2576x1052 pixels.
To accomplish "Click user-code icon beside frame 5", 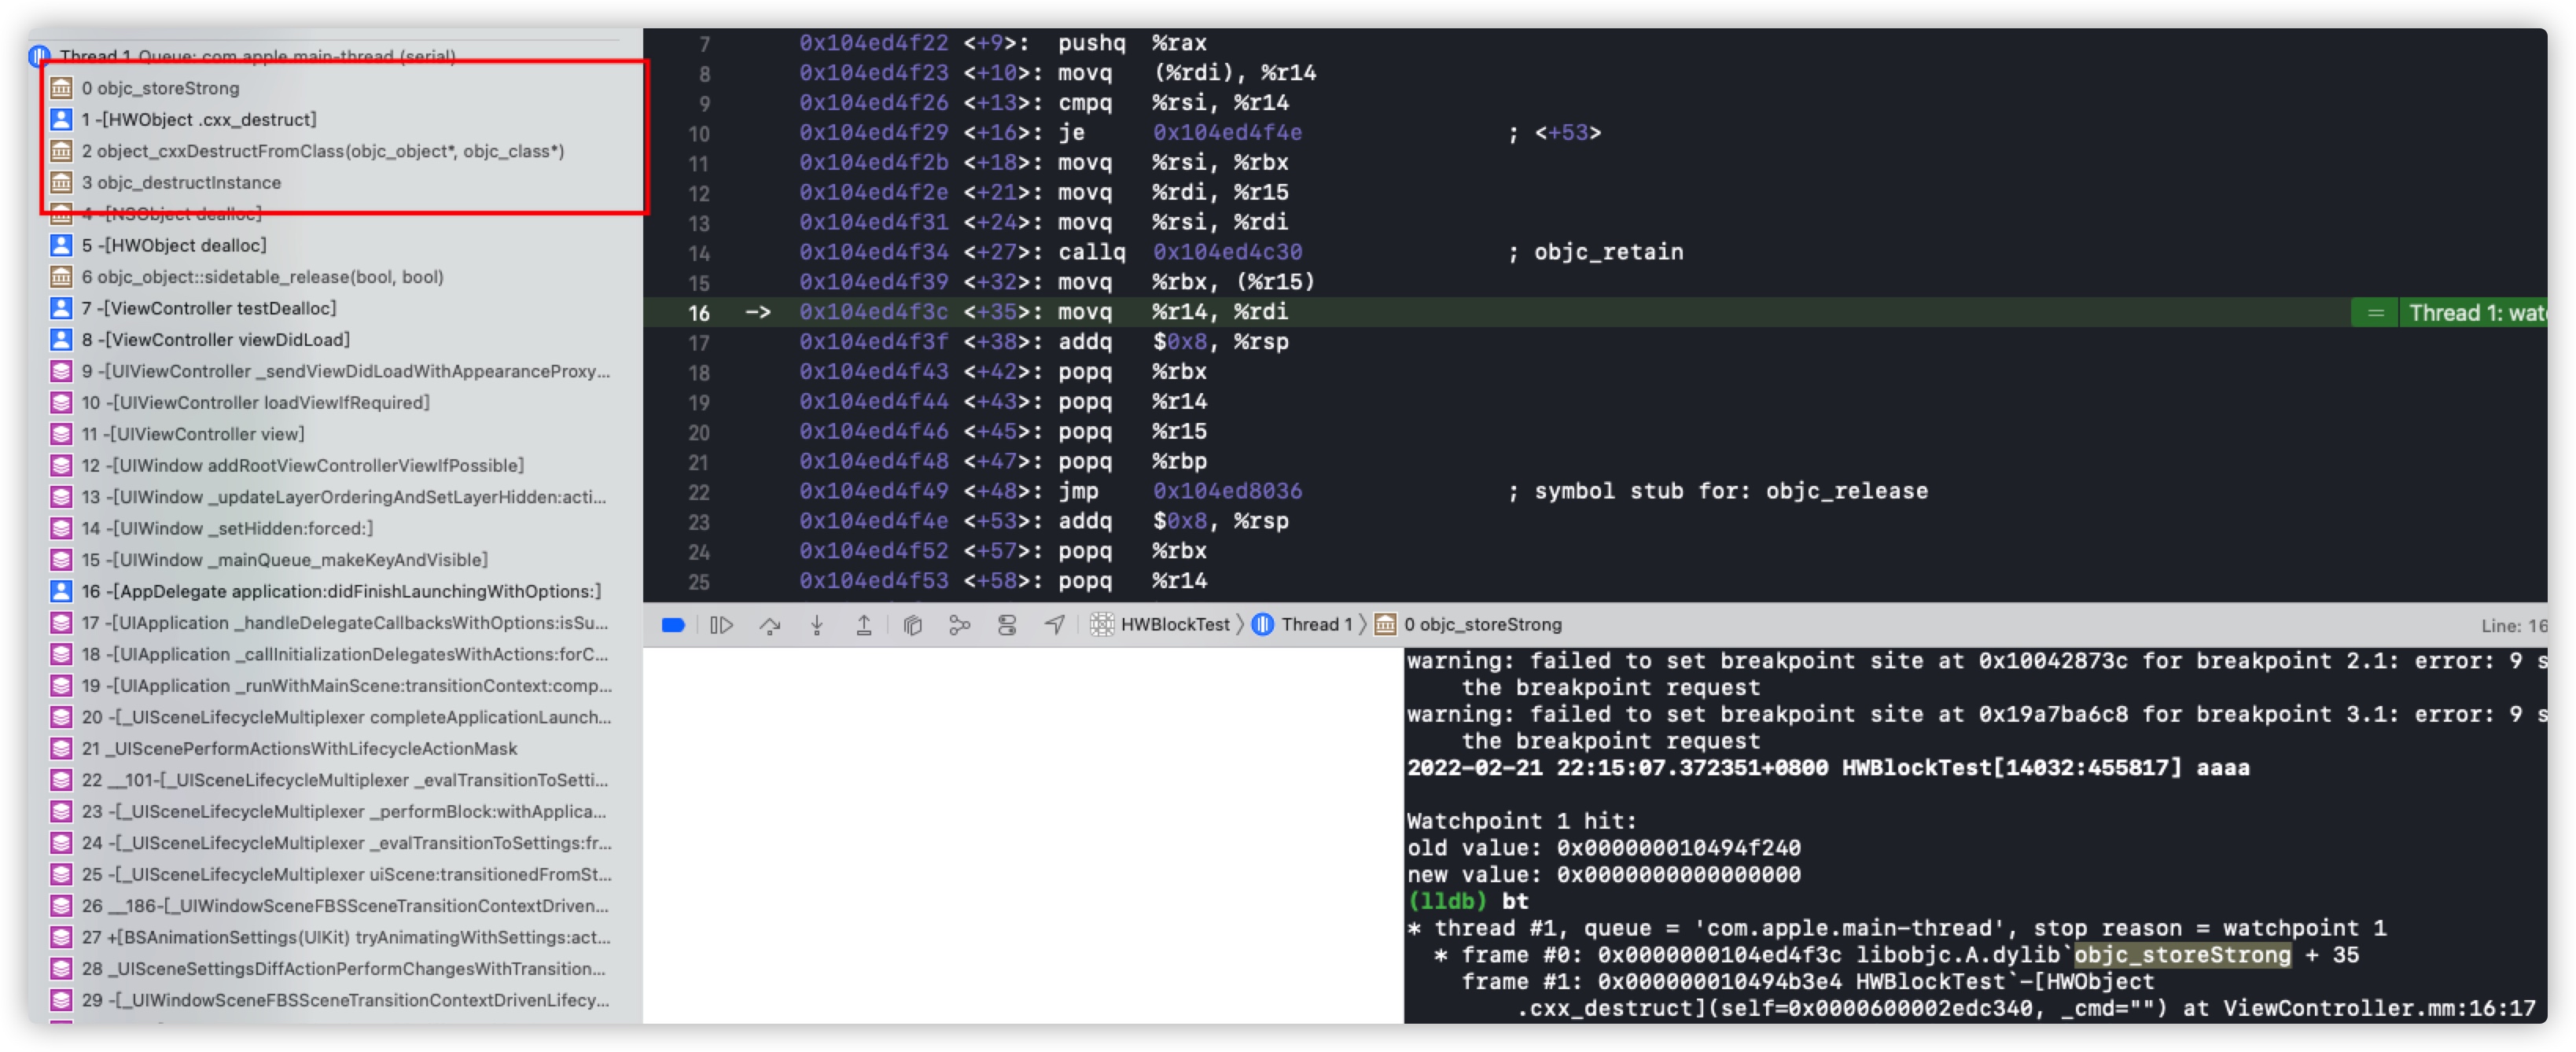I will 61,245.
